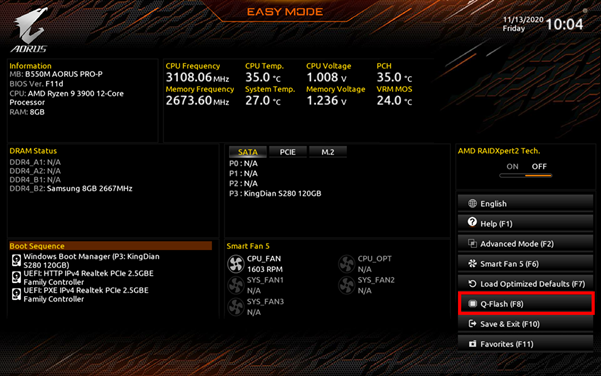
Task: Click the Load Optimized Defaults reset icon
Action: 472,284
